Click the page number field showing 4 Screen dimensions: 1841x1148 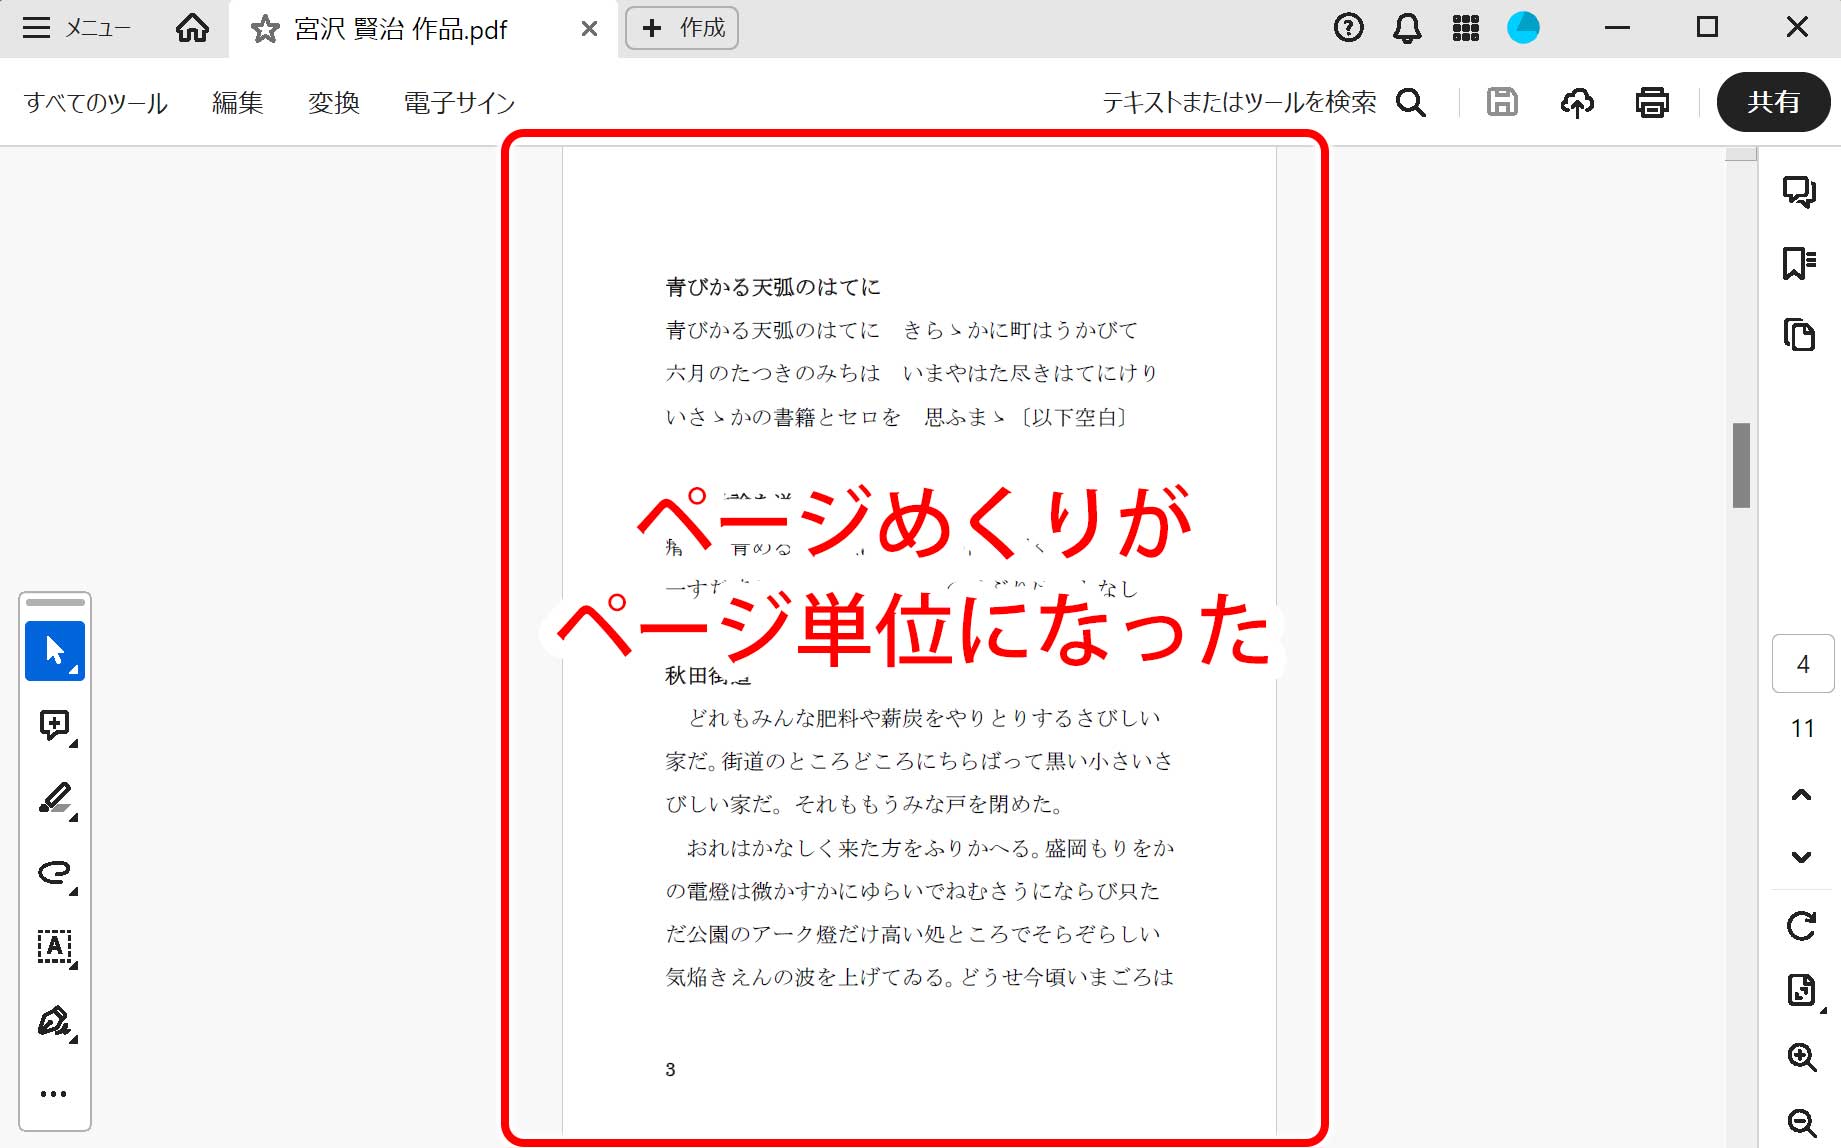(x=1802, y=664)
